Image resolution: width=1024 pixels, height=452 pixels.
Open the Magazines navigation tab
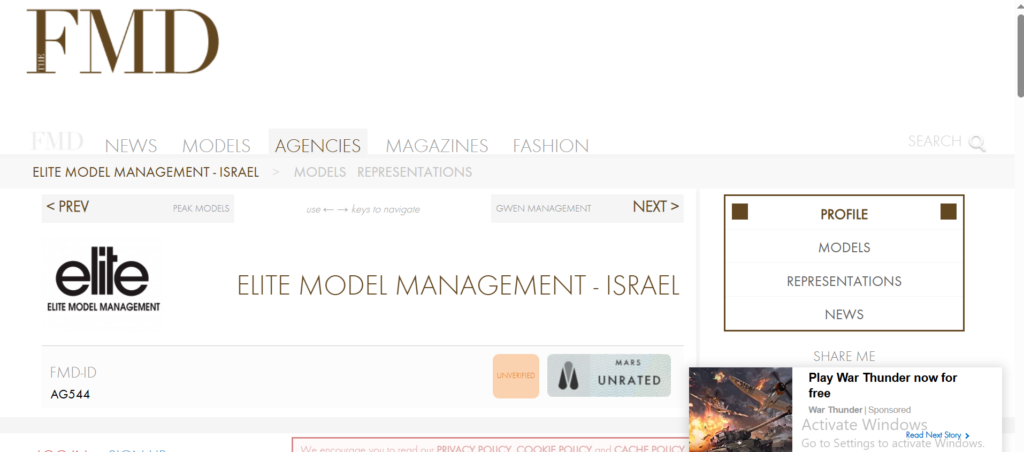pyautogui.click(x=437, y=146)
